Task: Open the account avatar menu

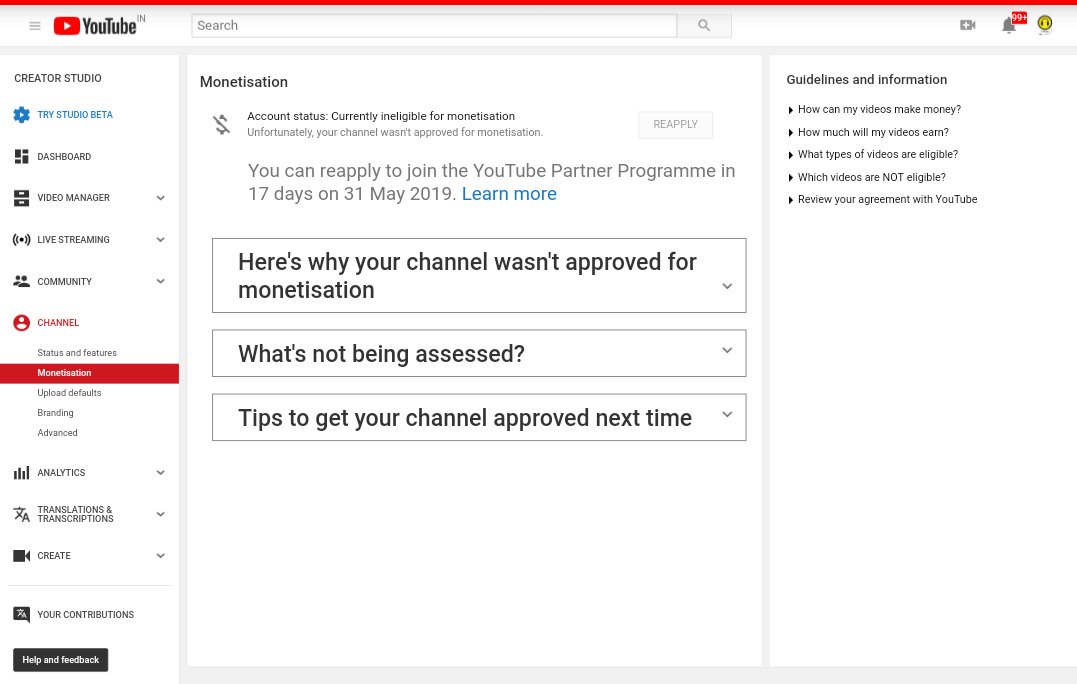Action: [x=1045, y=25]
